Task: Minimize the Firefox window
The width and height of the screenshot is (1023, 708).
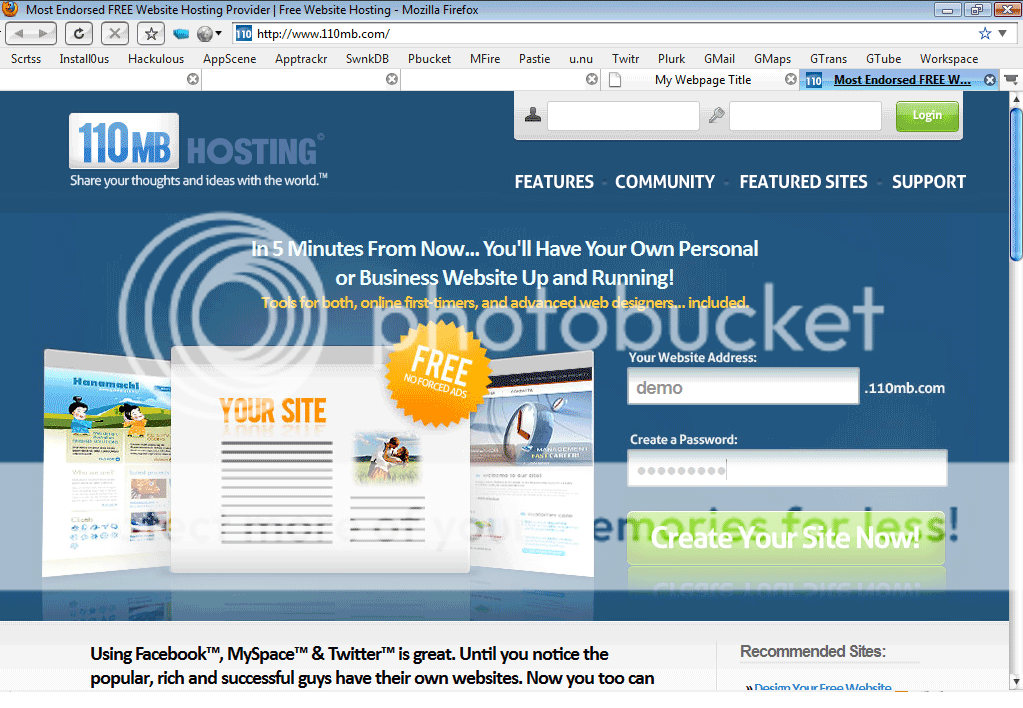Action: (x=947, y=10)
